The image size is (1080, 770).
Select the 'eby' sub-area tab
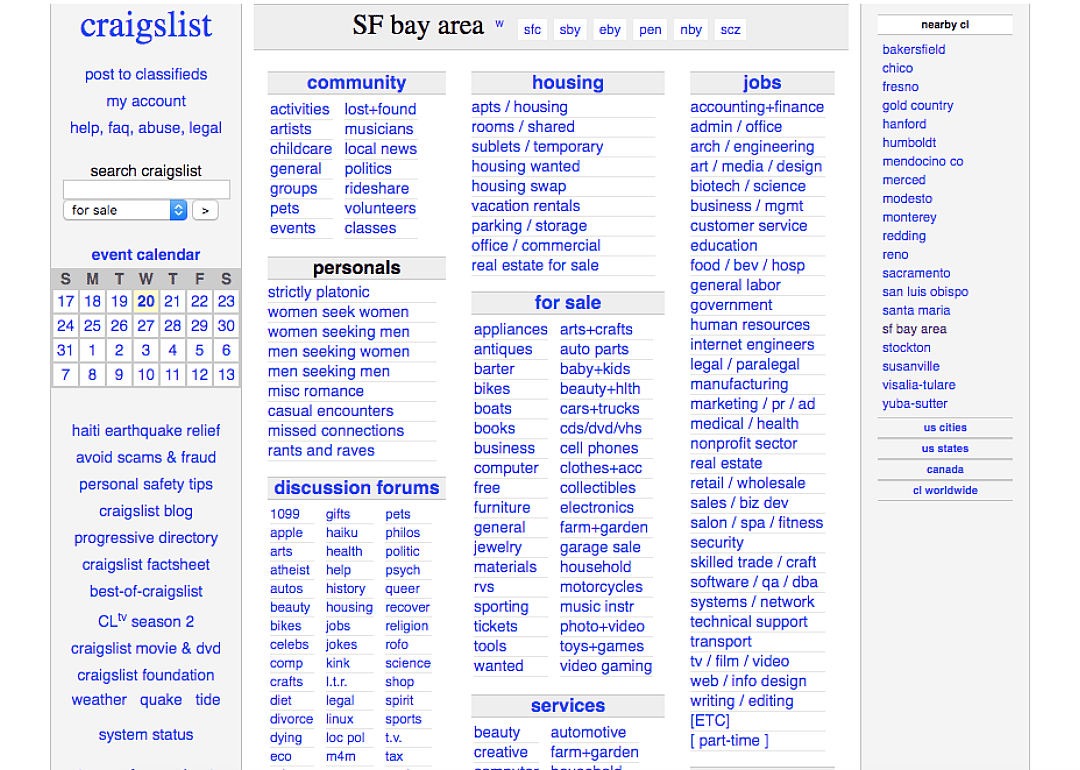click(610, 30)
